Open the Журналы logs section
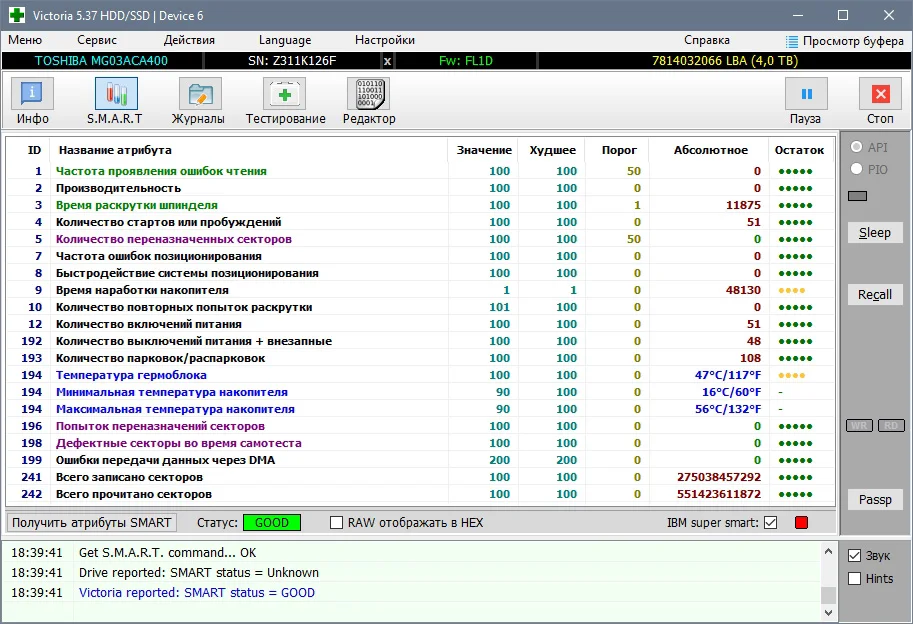Screen dimensions: 913x624 click(x=201, y=95)
